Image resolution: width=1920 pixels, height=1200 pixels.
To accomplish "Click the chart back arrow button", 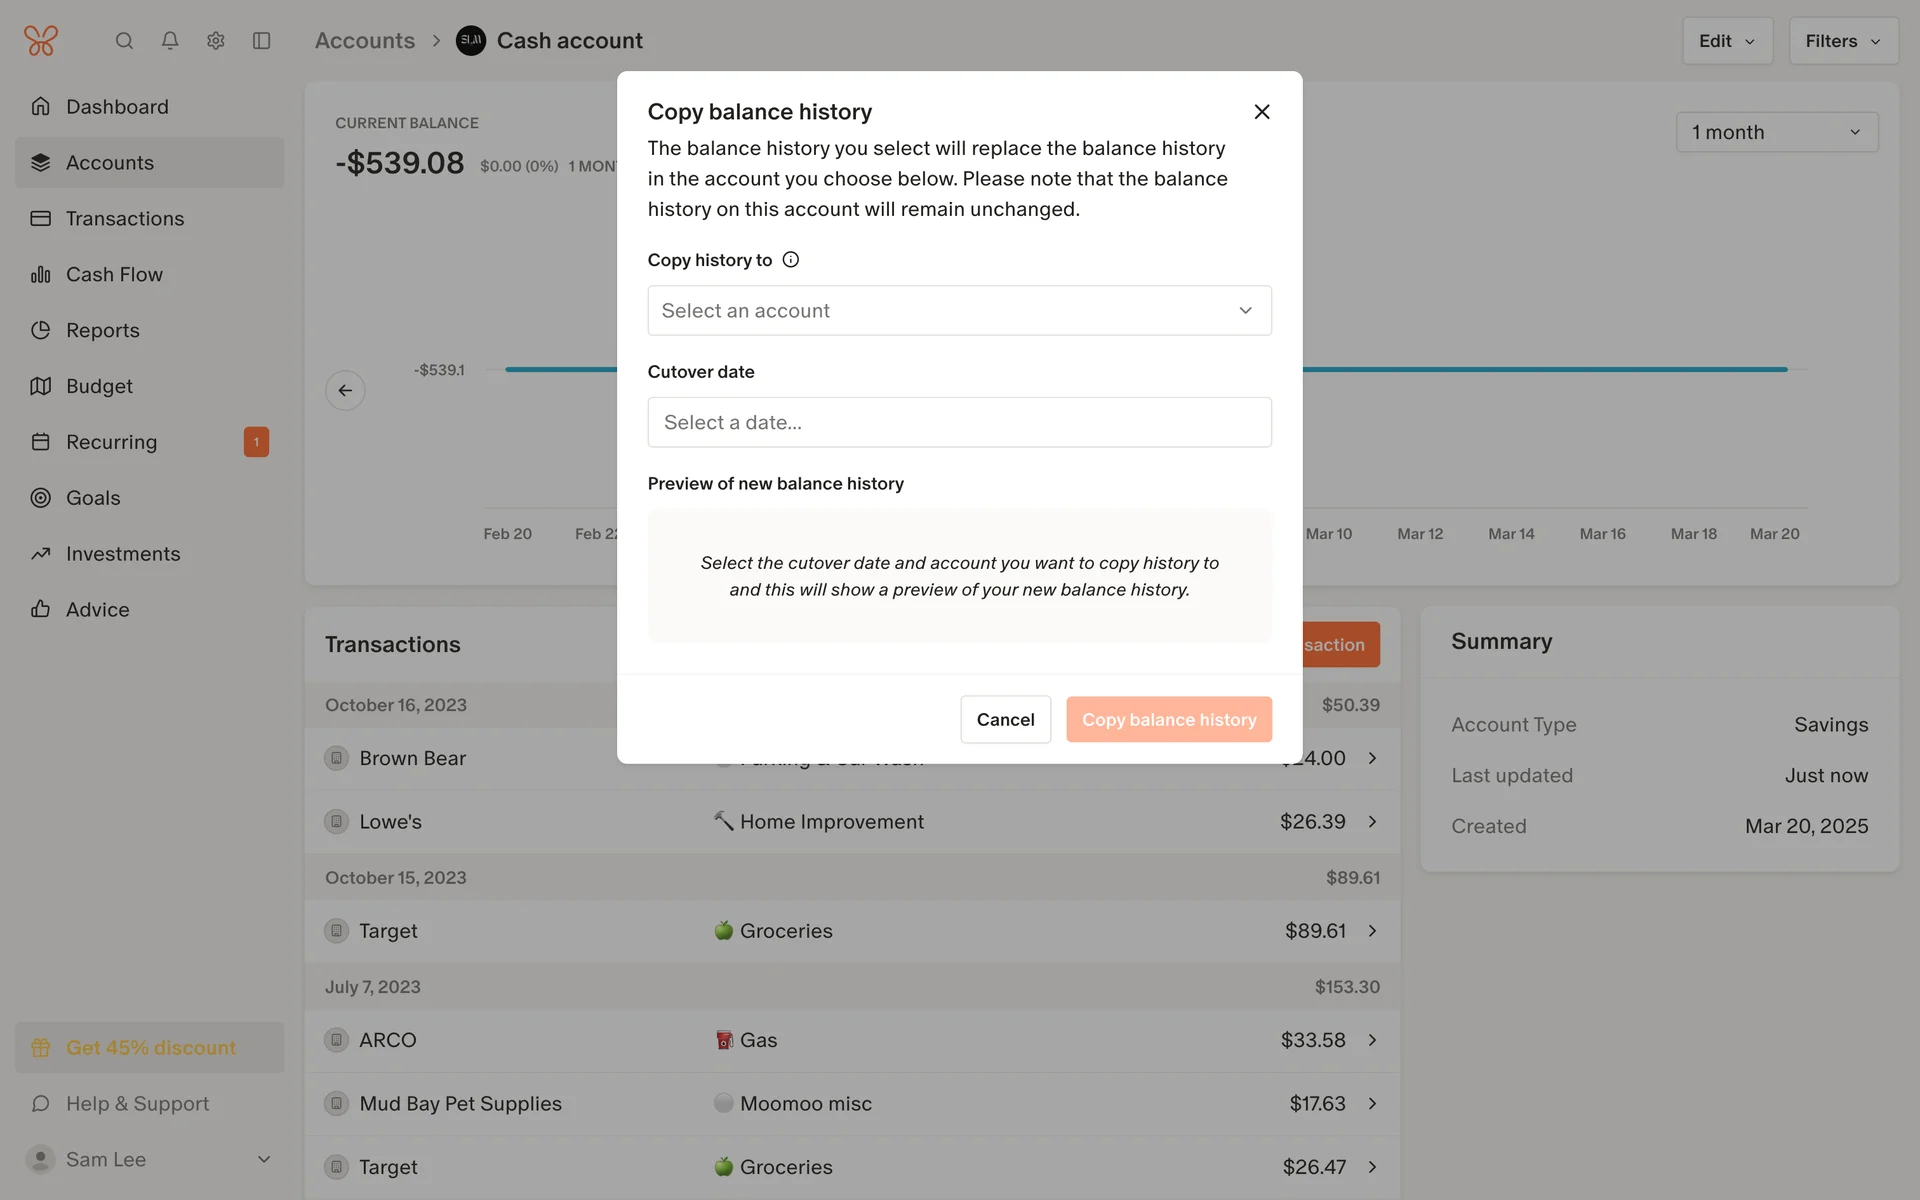I will 345,390.
